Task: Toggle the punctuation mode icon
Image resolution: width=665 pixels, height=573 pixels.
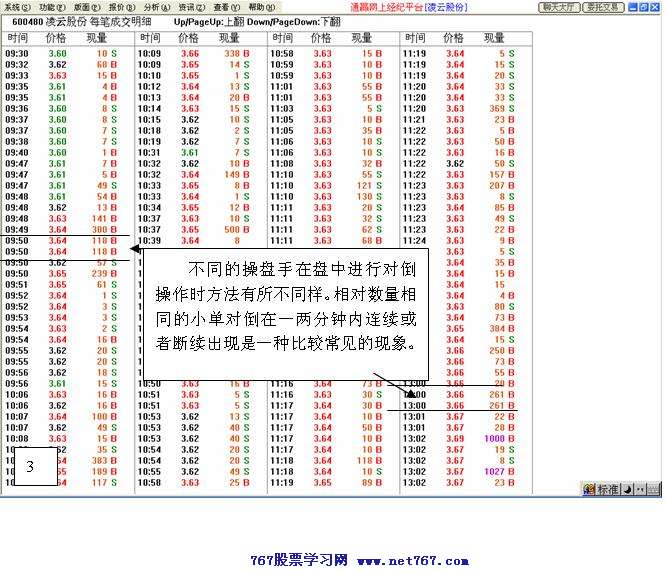Action: [x=640, y=490]
